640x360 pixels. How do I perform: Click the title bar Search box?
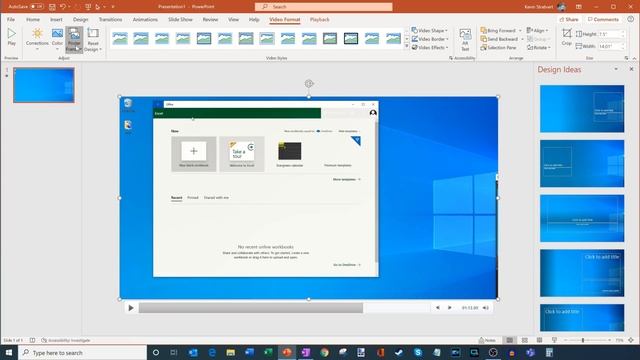(x=324, y=7)
